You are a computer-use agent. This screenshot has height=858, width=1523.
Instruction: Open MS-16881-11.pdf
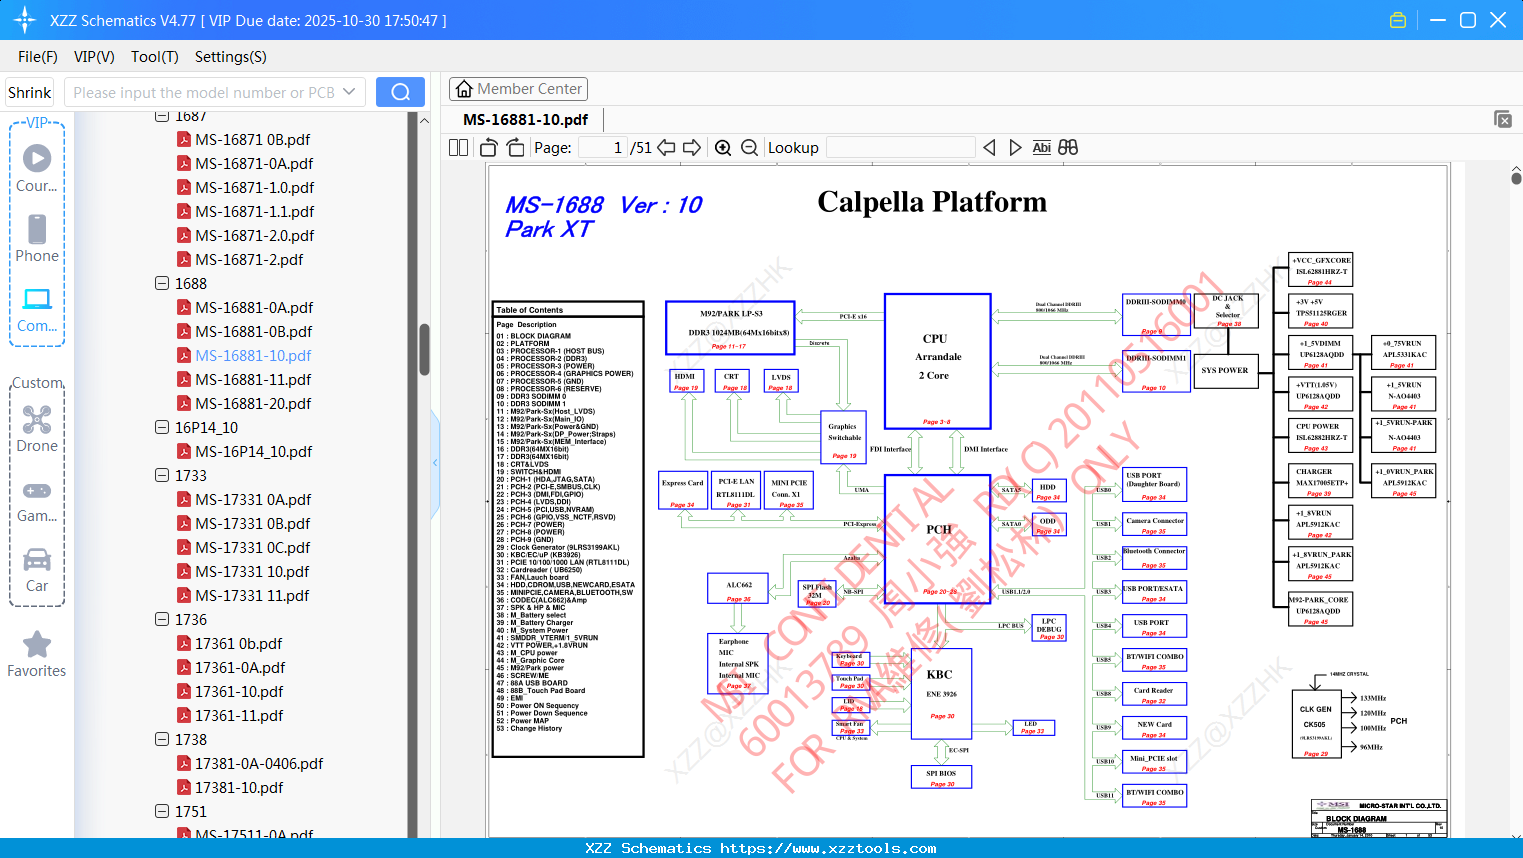(253, 379)
